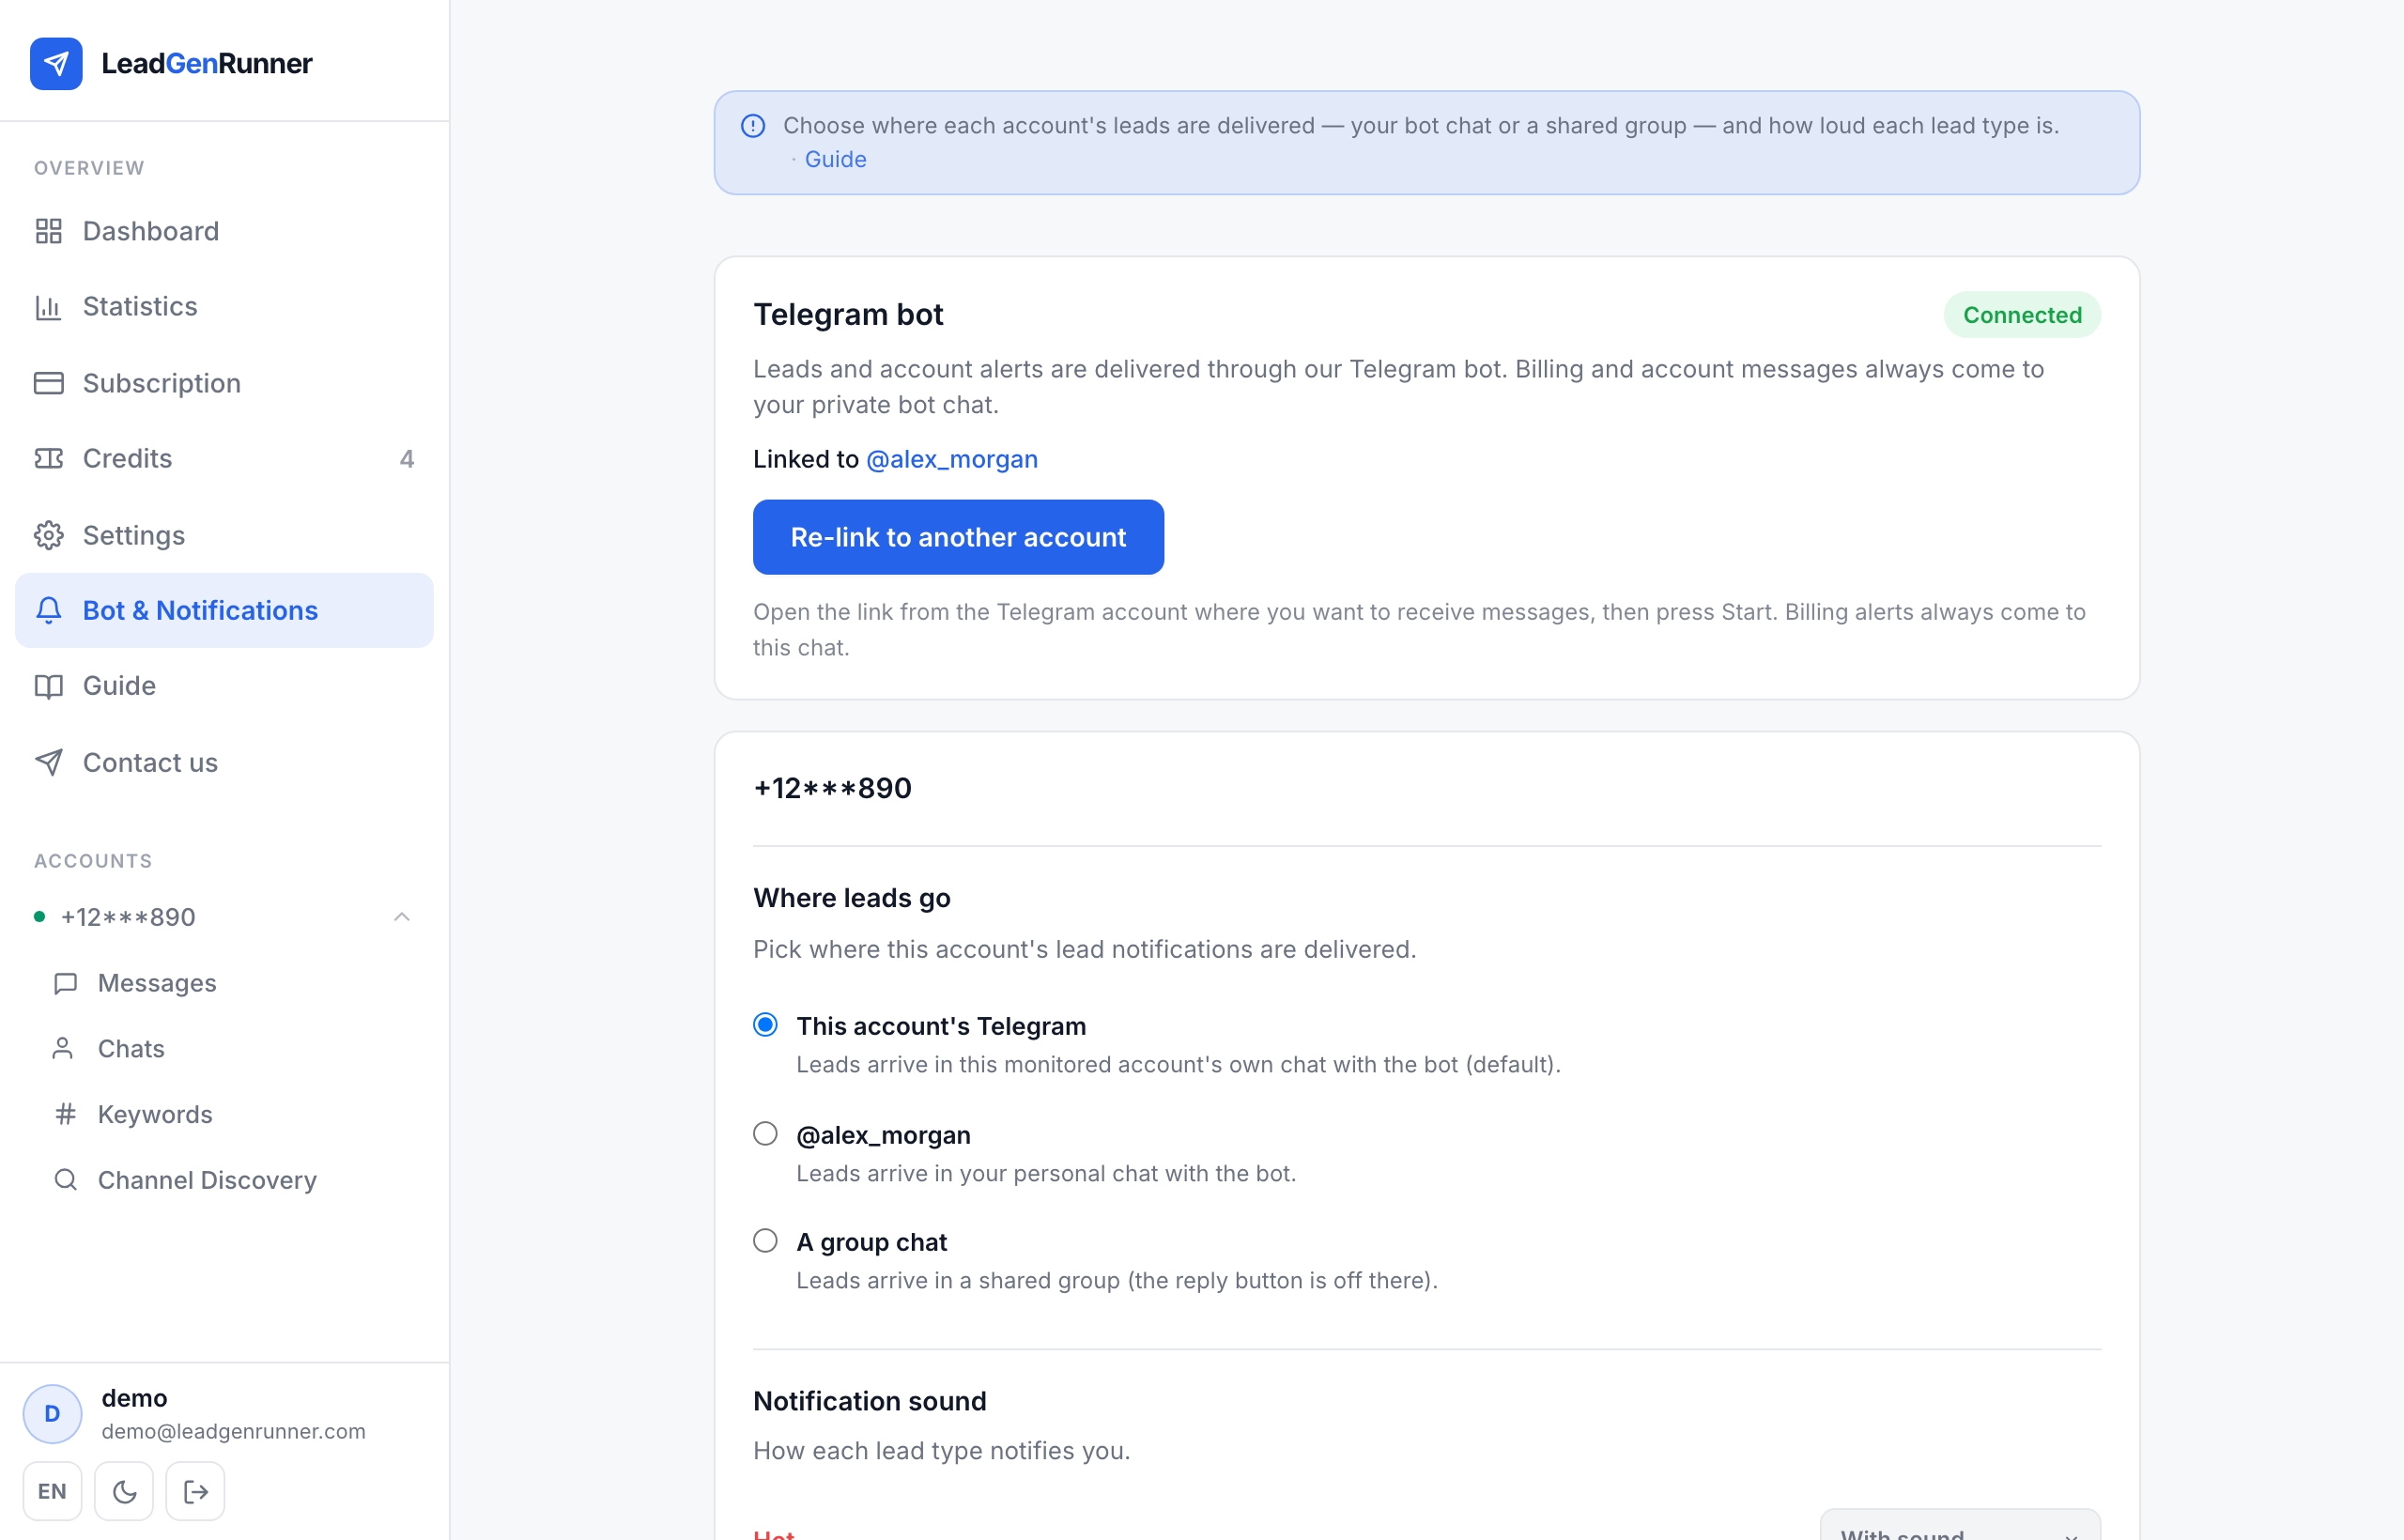2404x1540 pixels.
Task: Click the Bot & Notifications bell icon
Action: coord(49,610)
